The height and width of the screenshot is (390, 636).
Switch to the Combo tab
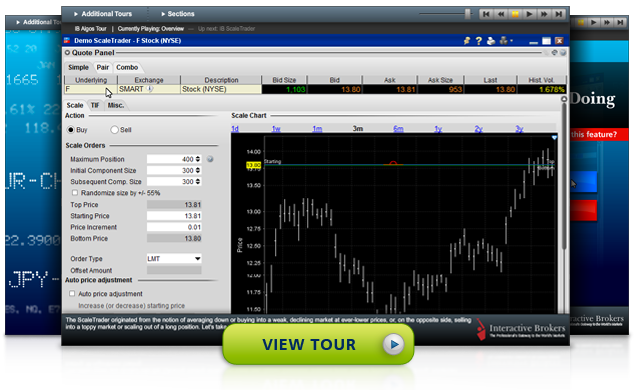click(x=127, y=67)
